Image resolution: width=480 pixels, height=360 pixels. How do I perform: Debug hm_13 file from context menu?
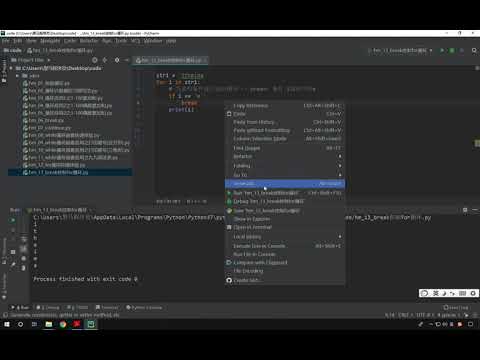click(285, 201)
